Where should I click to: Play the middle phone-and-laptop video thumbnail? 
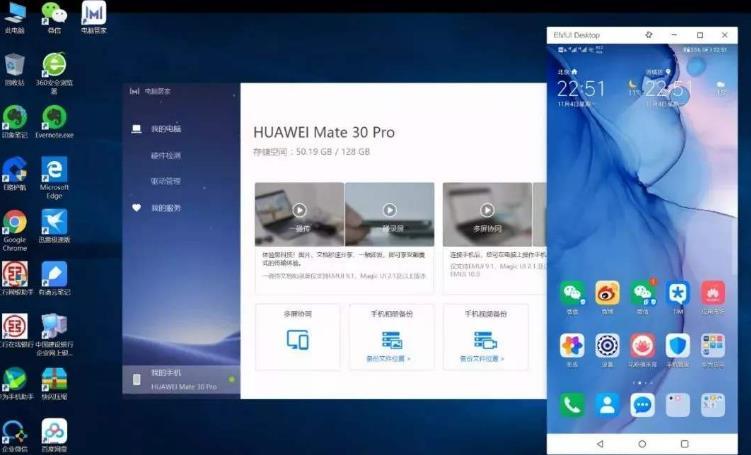click(x=389, y=210)
